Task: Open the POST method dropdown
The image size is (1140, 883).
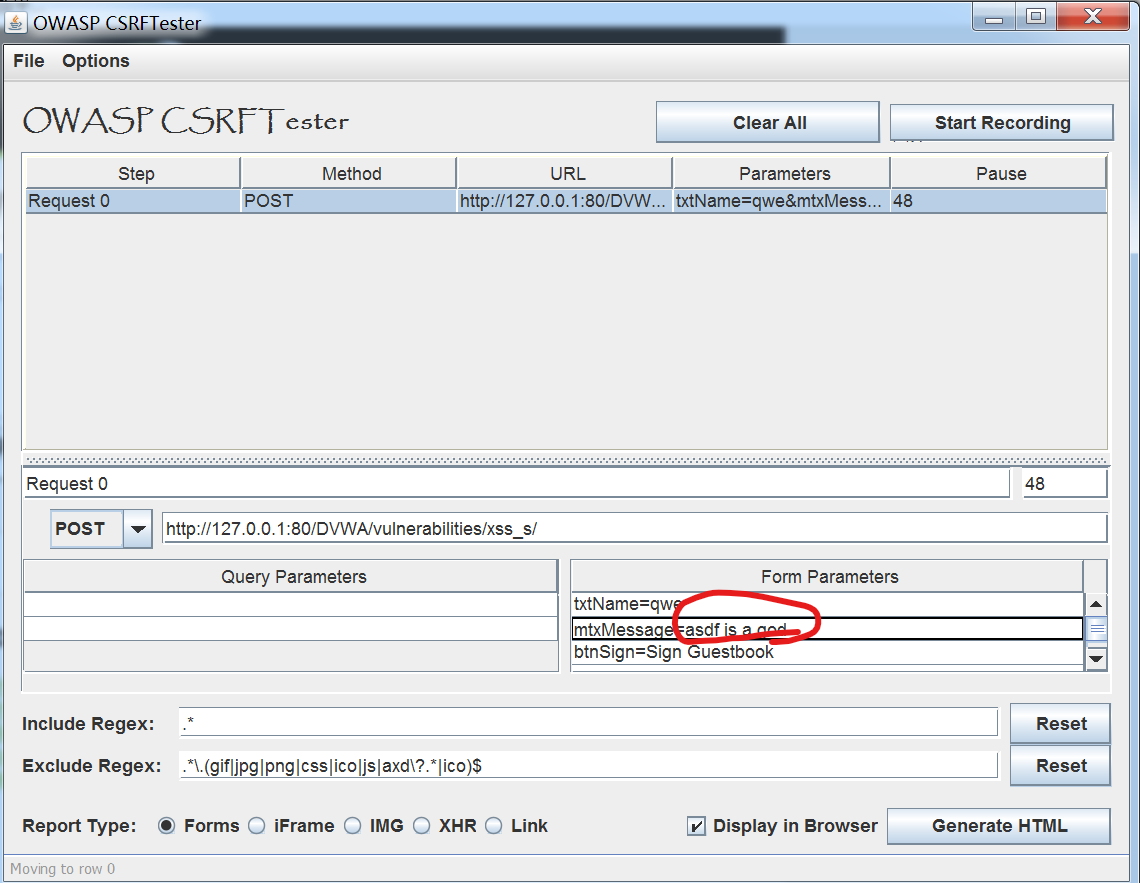Action: pyautogui.click(x=100, y=529)
